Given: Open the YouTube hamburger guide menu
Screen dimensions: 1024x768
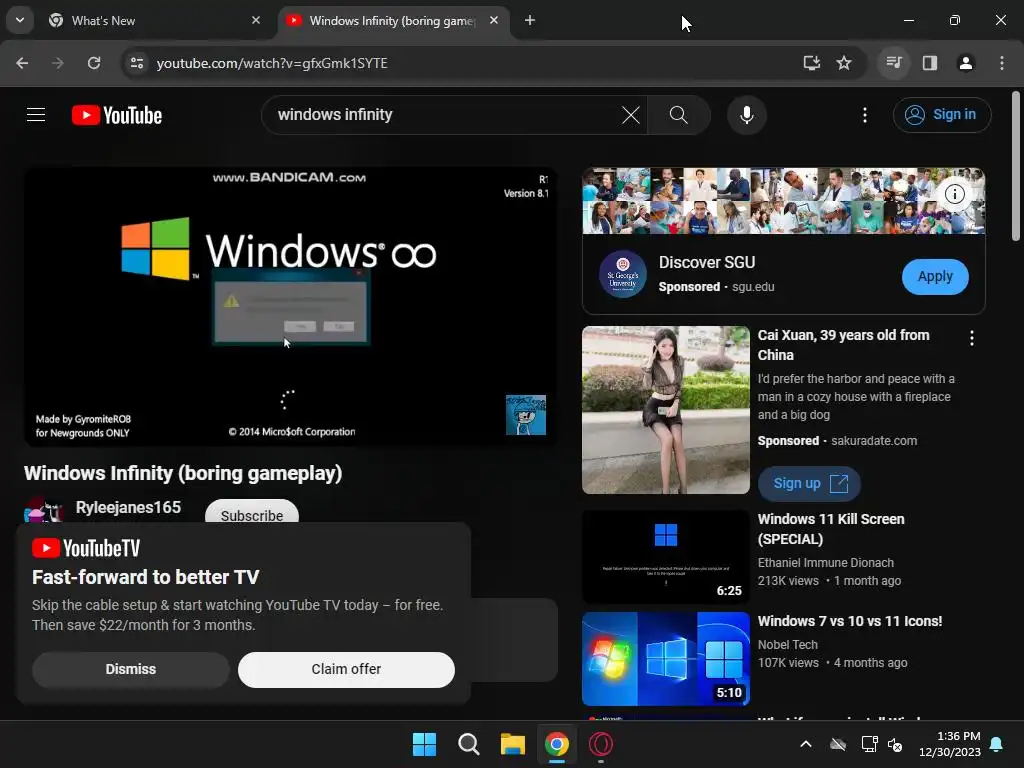Looking at the screenshot, I should (36, 115).
